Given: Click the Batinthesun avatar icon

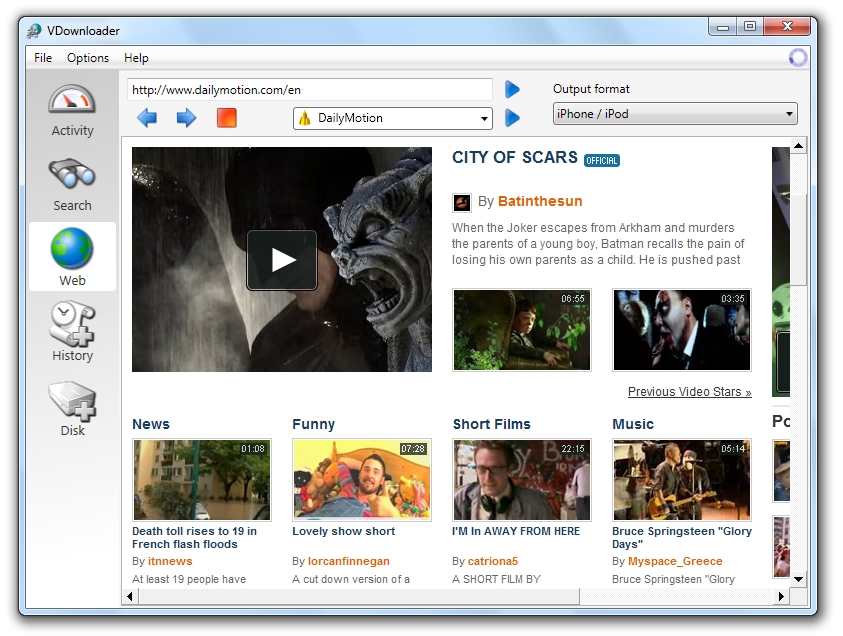Looking at the screenshot, I should coord(462,203).
